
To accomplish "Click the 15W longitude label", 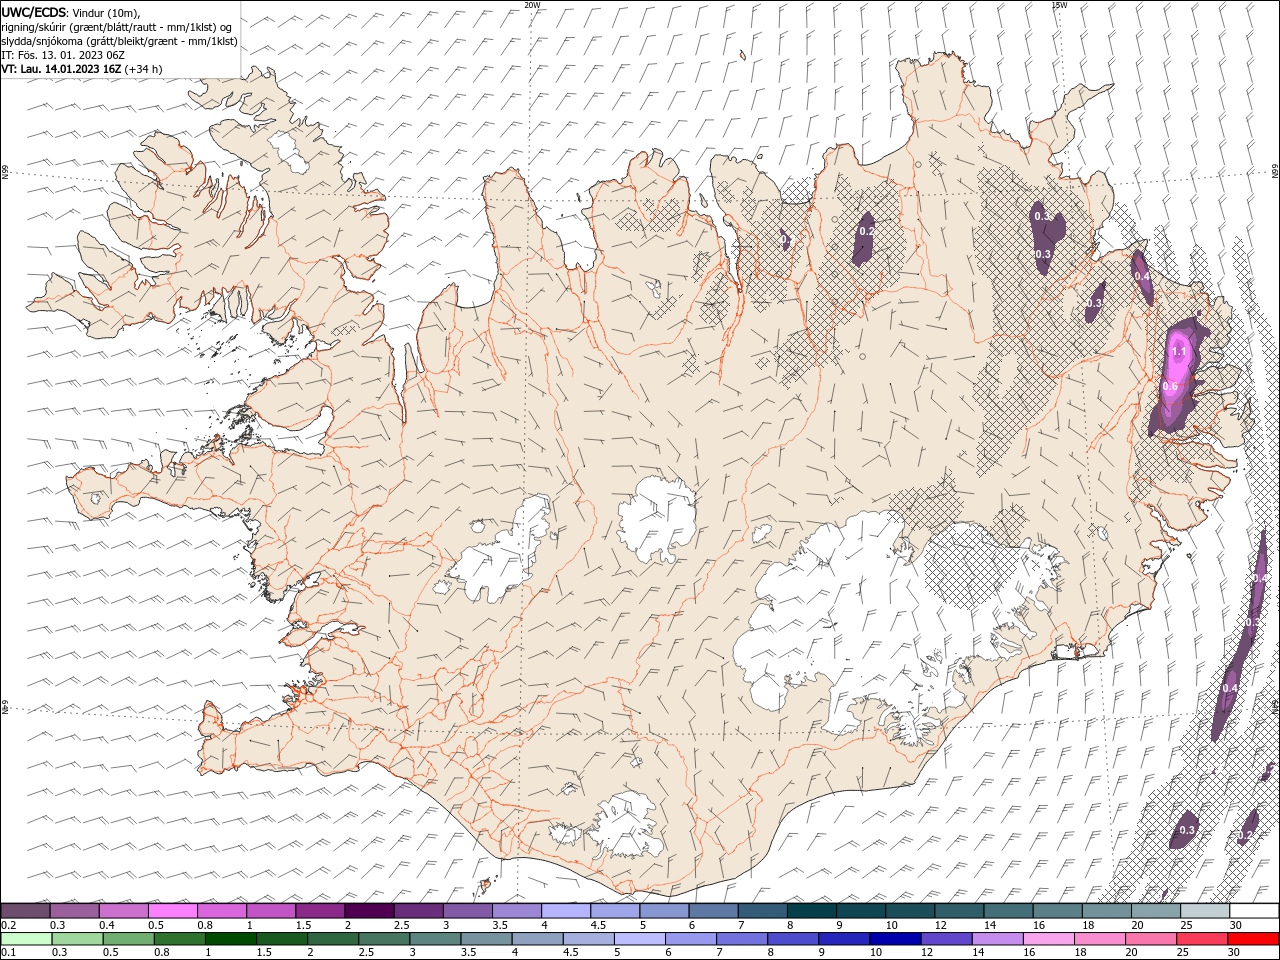I will coord(1059,5).
